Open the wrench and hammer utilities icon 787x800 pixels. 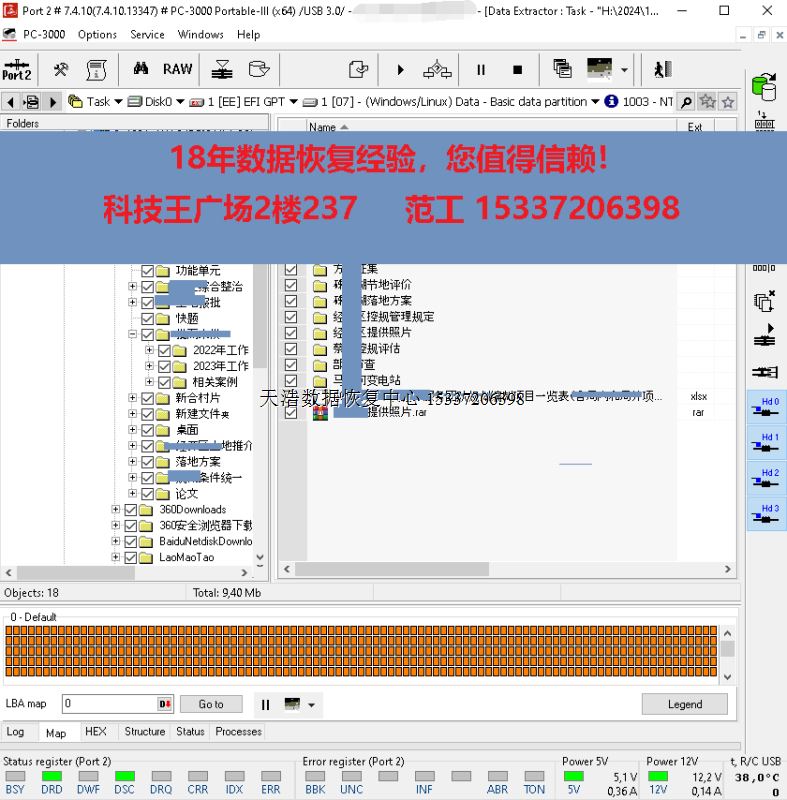(61, 69)
